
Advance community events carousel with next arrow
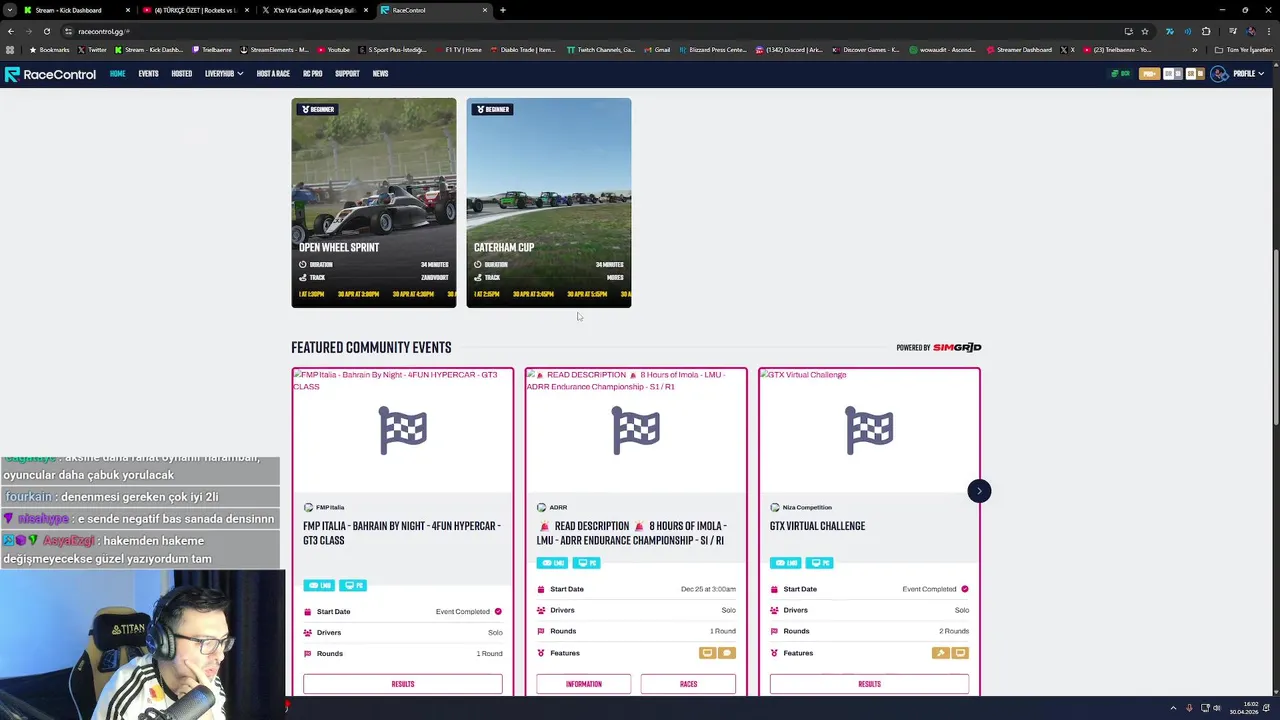(979, 491)
